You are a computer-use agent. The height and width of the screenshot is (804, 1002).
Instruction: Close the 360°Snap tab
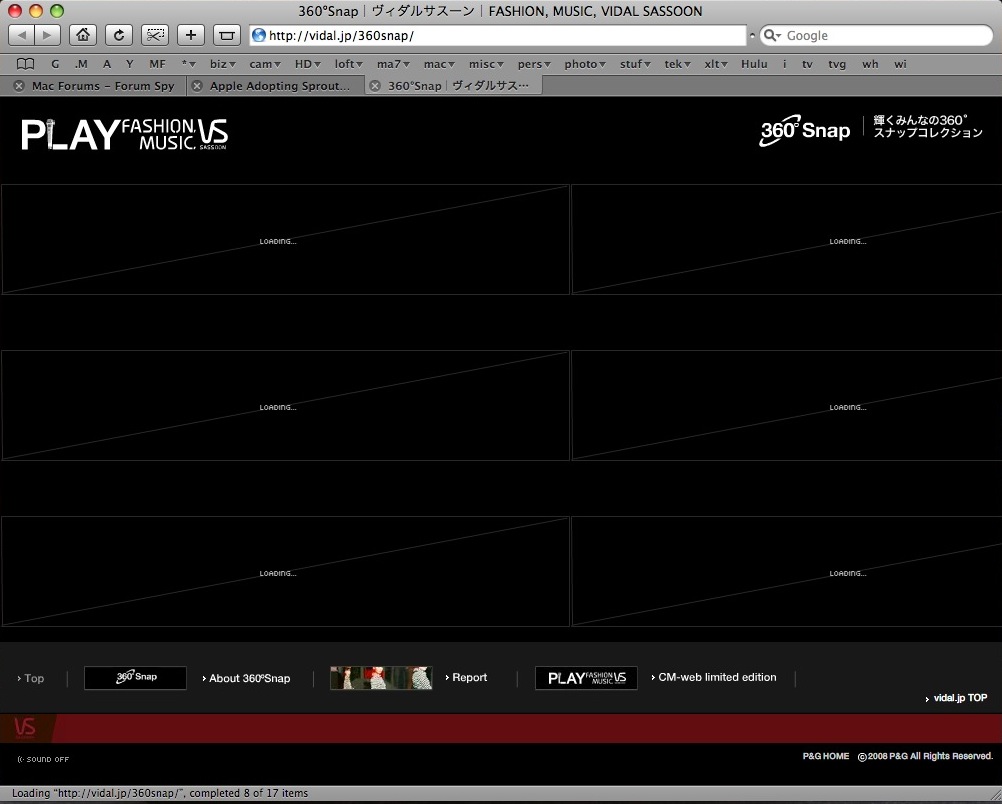tap(375, 86)
